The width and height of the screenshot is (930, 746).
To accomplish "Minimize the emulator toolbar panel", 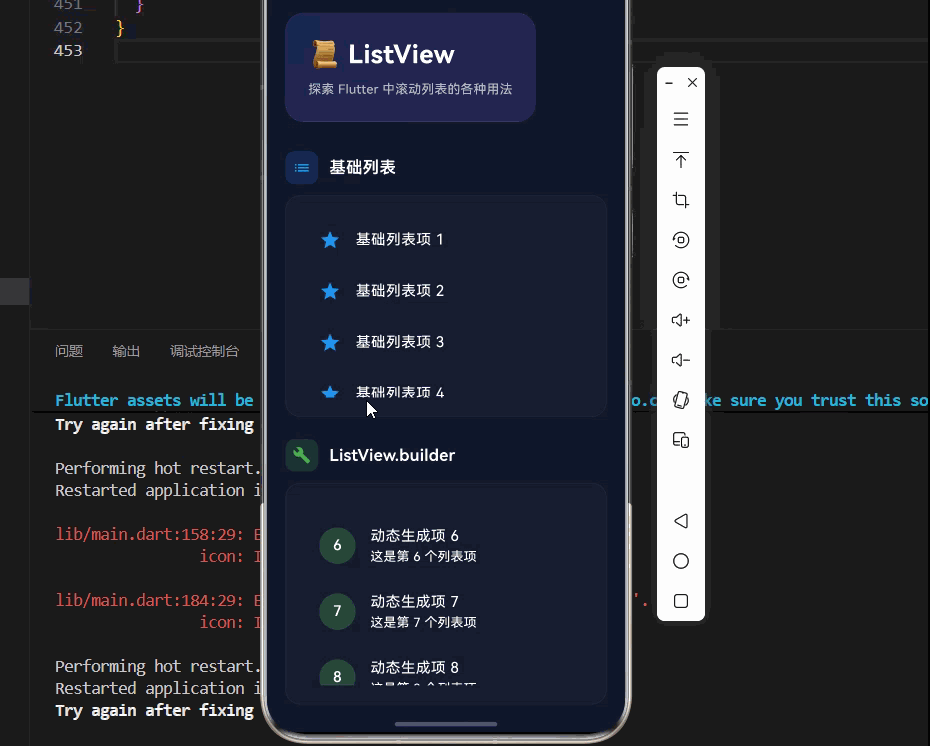I will point(669,83).
